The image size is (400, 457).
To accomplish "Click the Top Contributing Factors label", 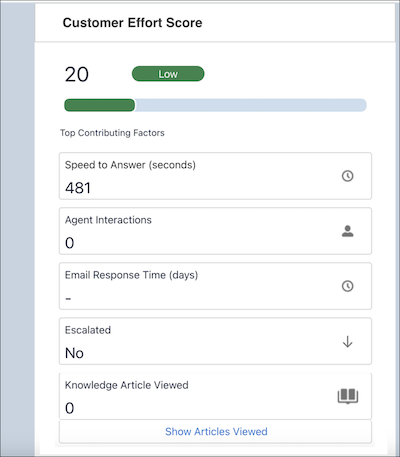I will pyautogui.click(x=112, y=133).
